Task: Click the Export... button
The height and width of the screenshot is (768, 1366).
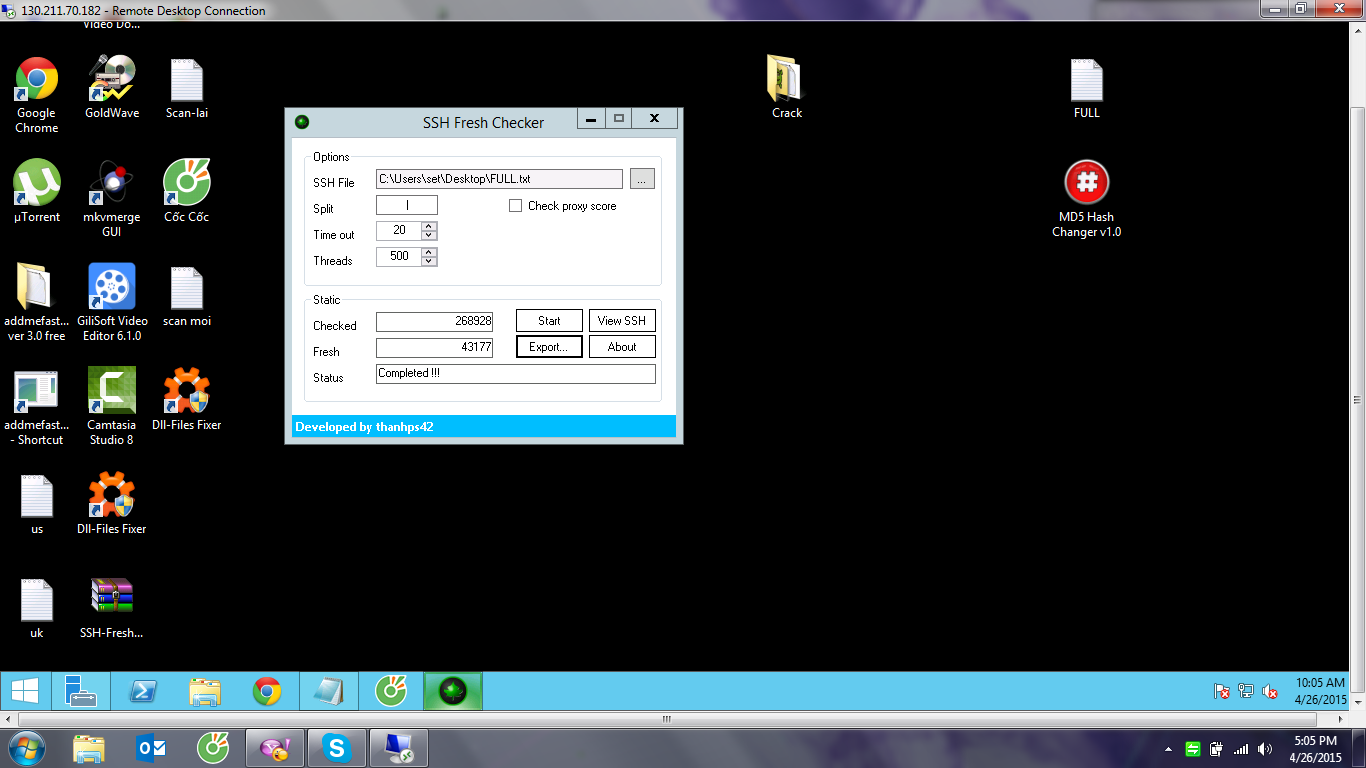Action: 549,347
